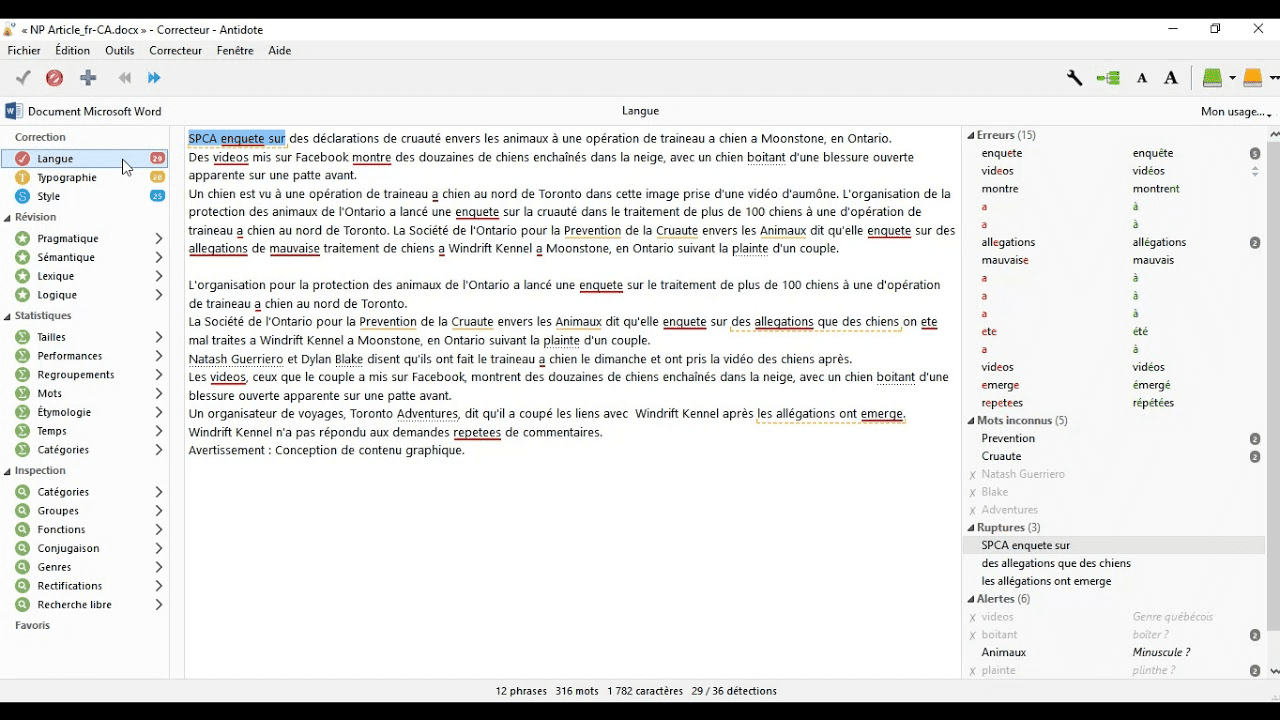
Task: Click the plus add-to-dictionary icon
Action: pyautogui.click(x=88, y=78)
